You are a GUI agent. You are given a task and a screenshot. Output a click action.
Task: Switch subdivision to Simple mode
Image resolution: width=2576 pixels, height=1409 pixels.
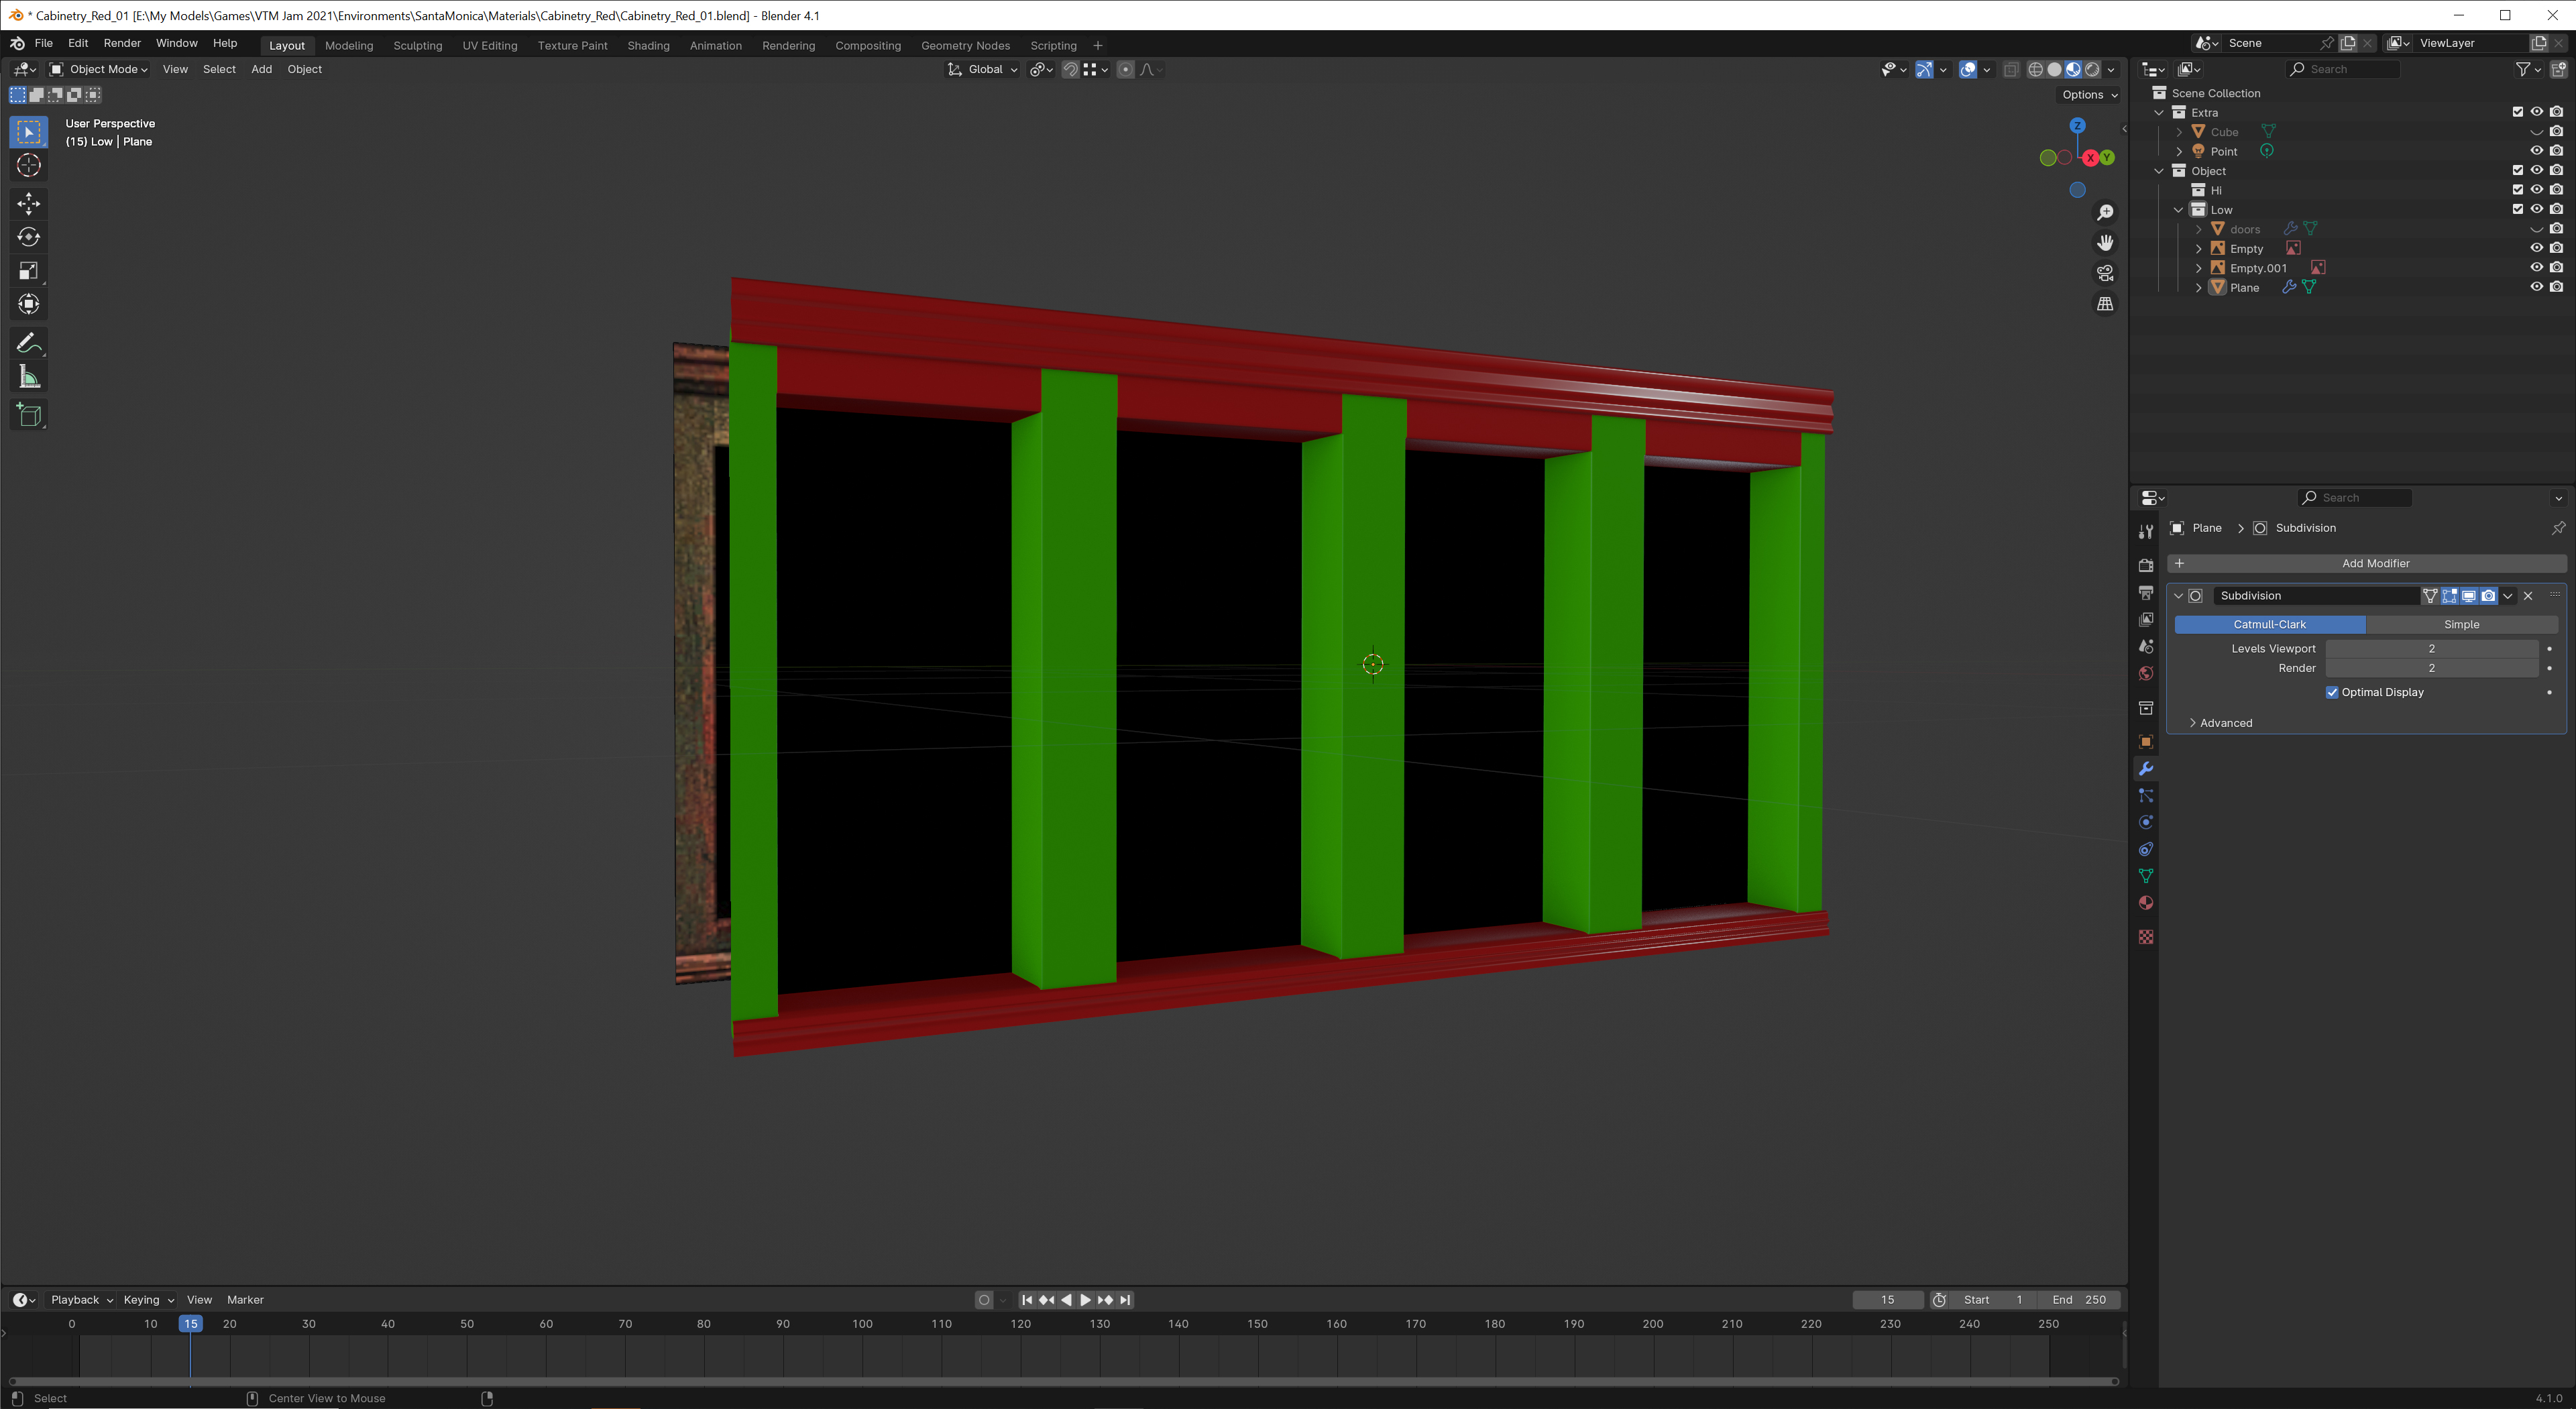coord(2460,623)
